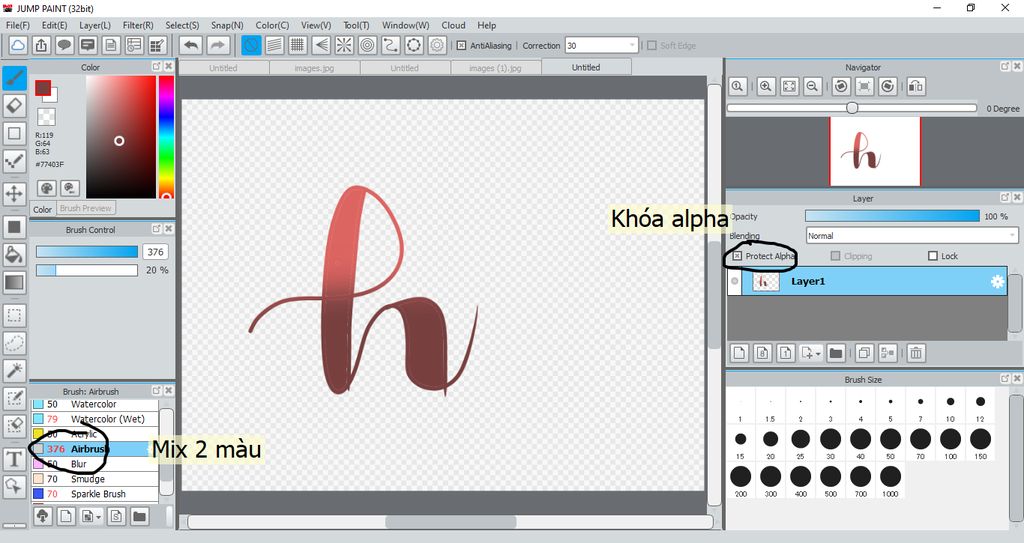Switch to Brush Preview tab
The image size is (1024, 543).
coord(86,208)
